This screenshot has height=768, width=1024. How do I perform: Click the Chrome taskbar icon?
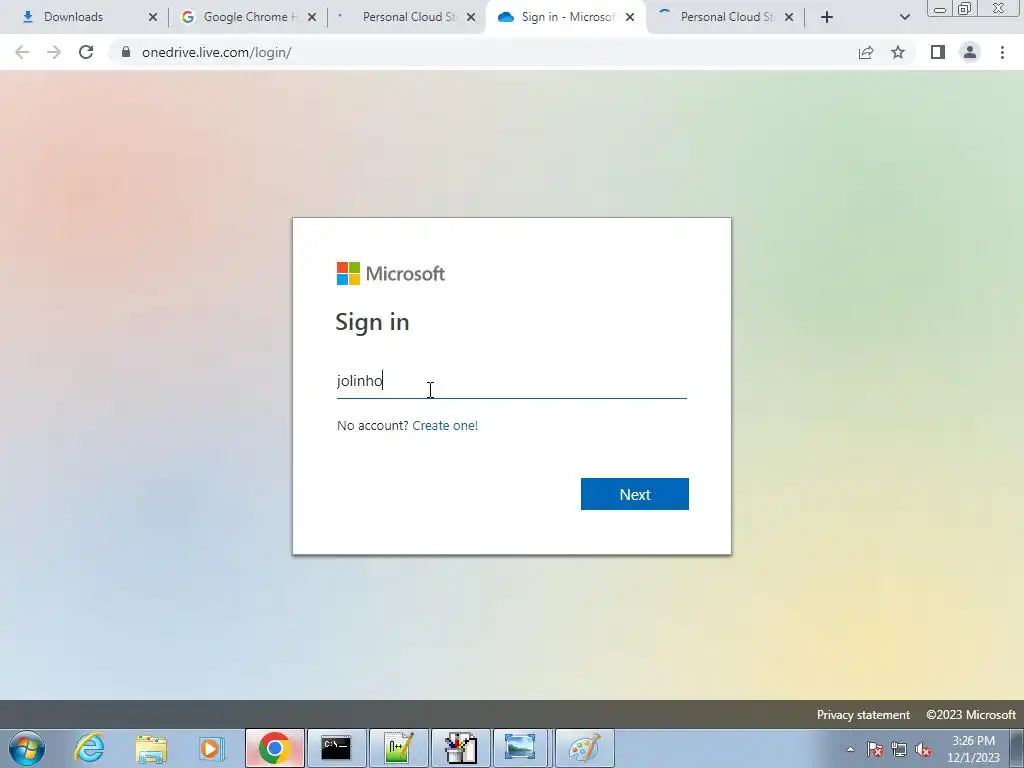[274, 748]
